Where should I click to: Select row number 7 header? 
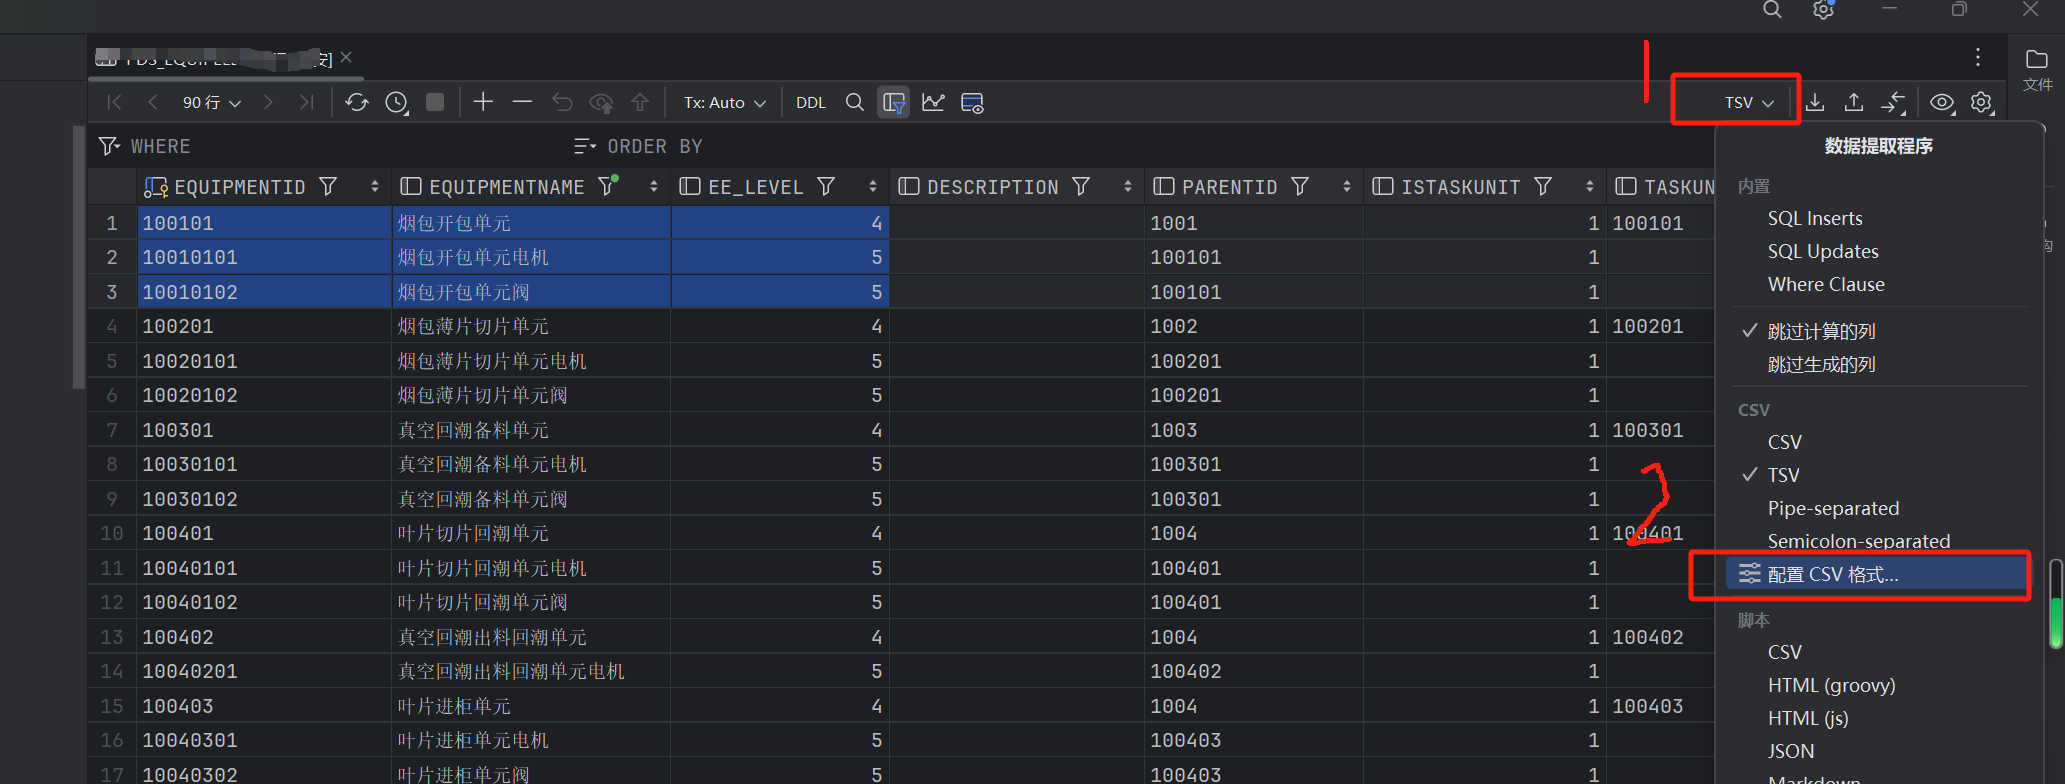point(112,430)
